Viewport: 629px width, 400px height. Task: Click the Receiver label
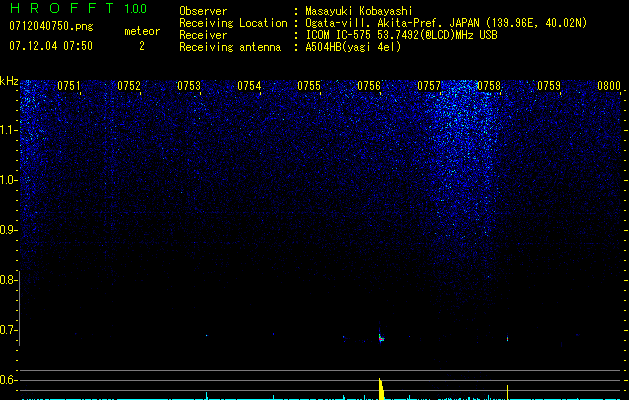point(203,35)
